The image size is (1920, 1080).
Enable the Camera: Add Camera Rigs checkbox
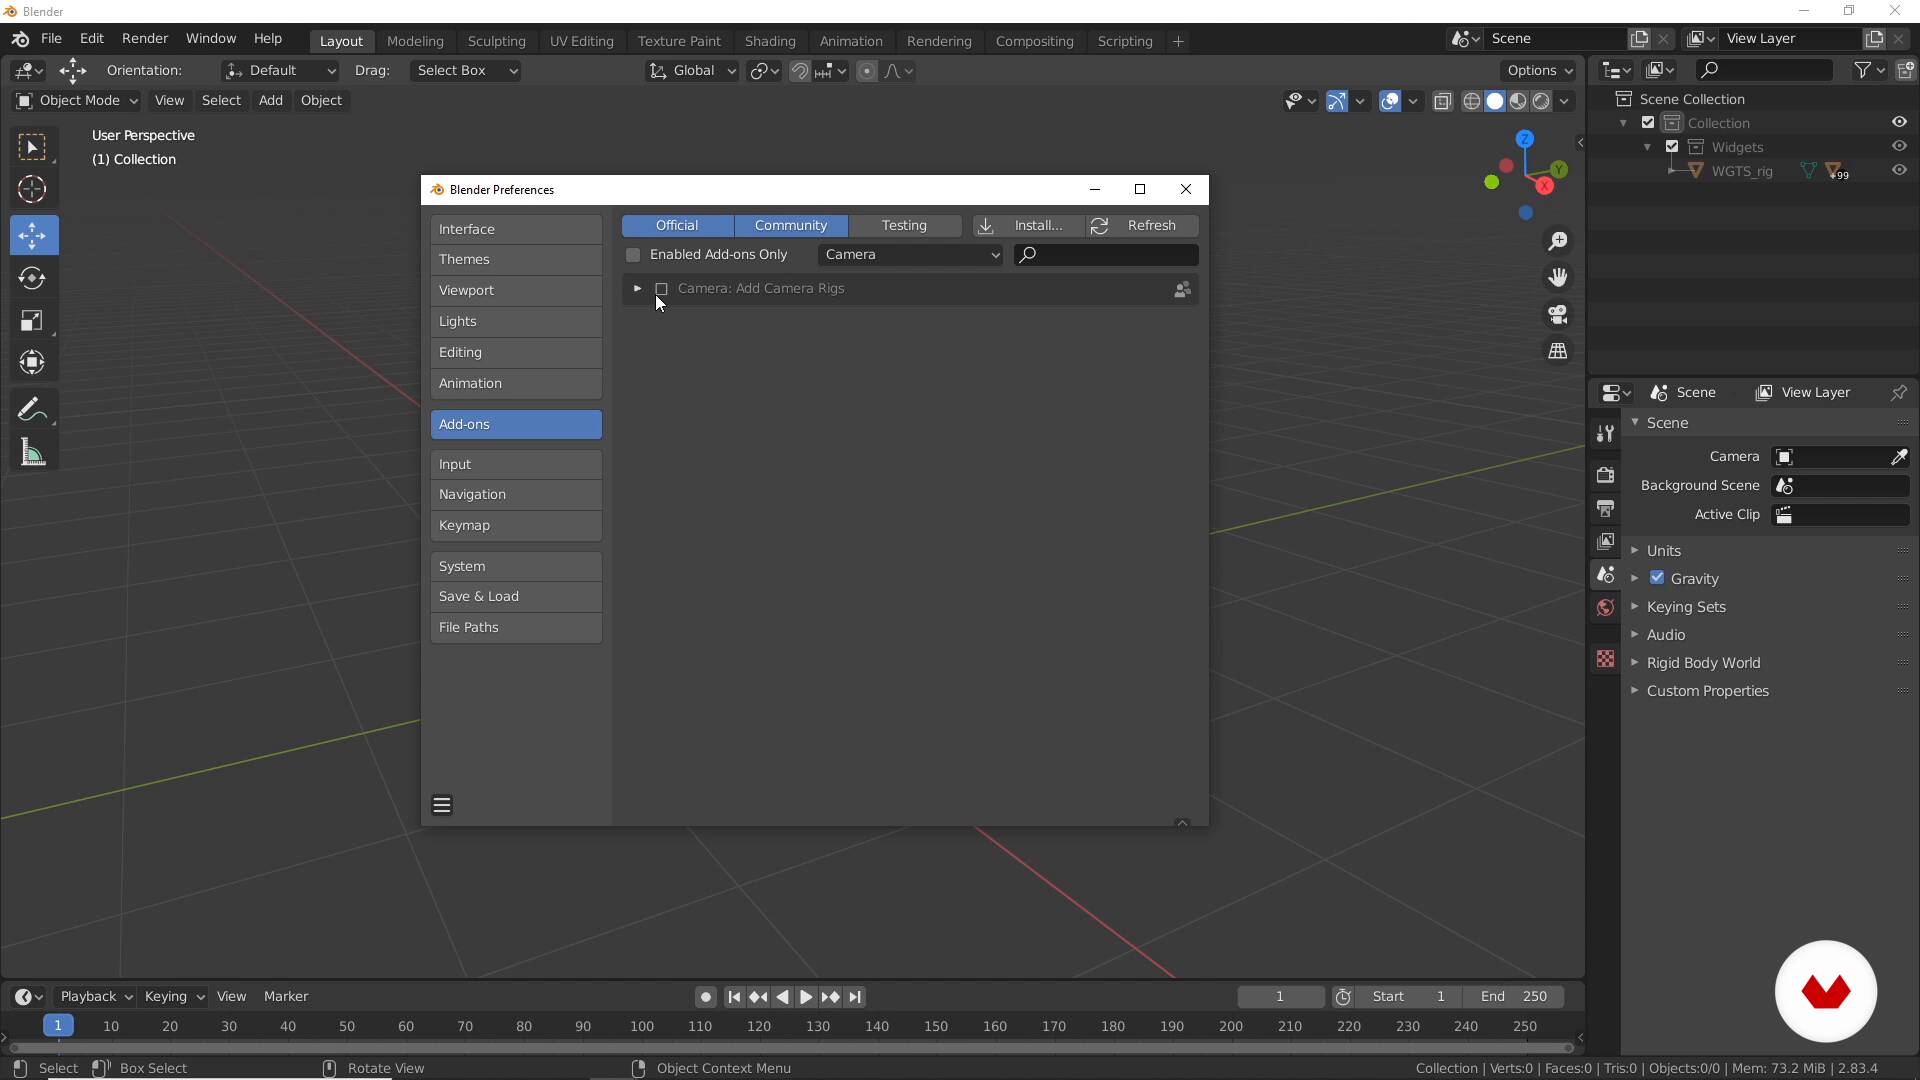click(x=661, y=289)
